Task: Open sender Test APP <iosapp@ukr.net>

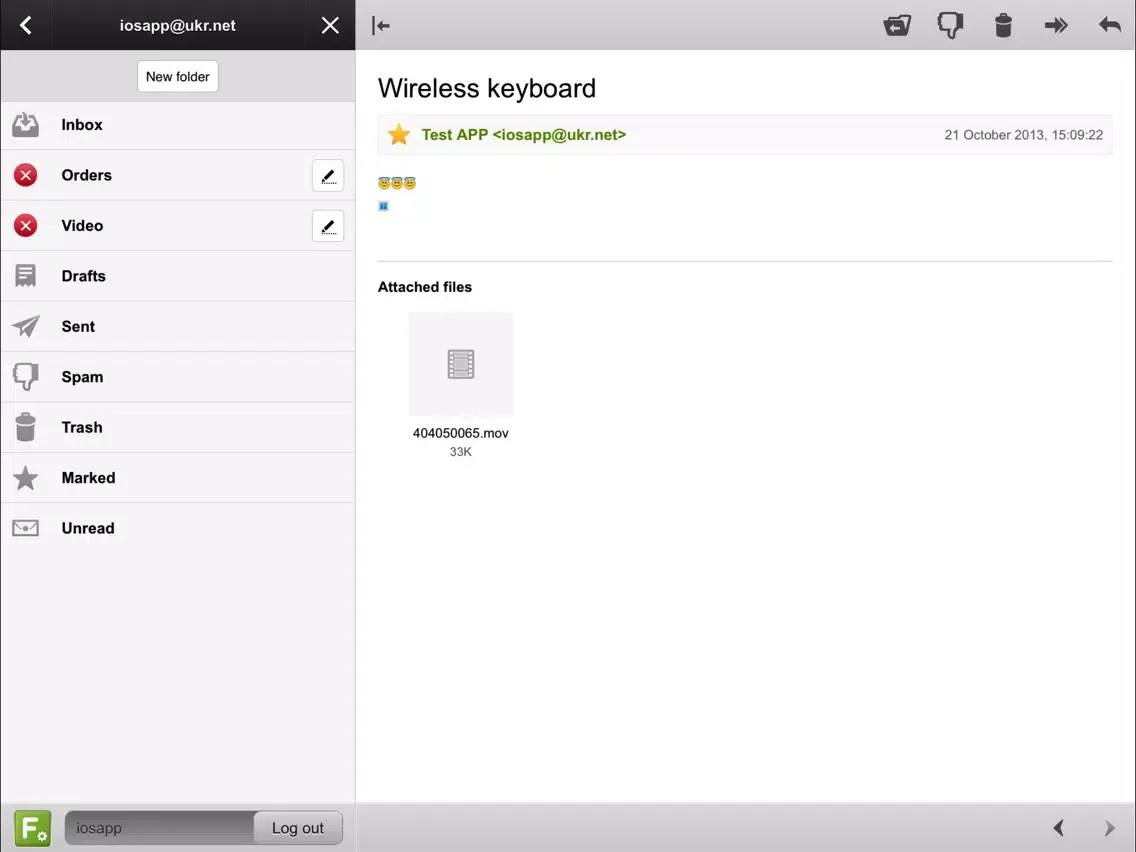Action: click(x=524, y=135)
